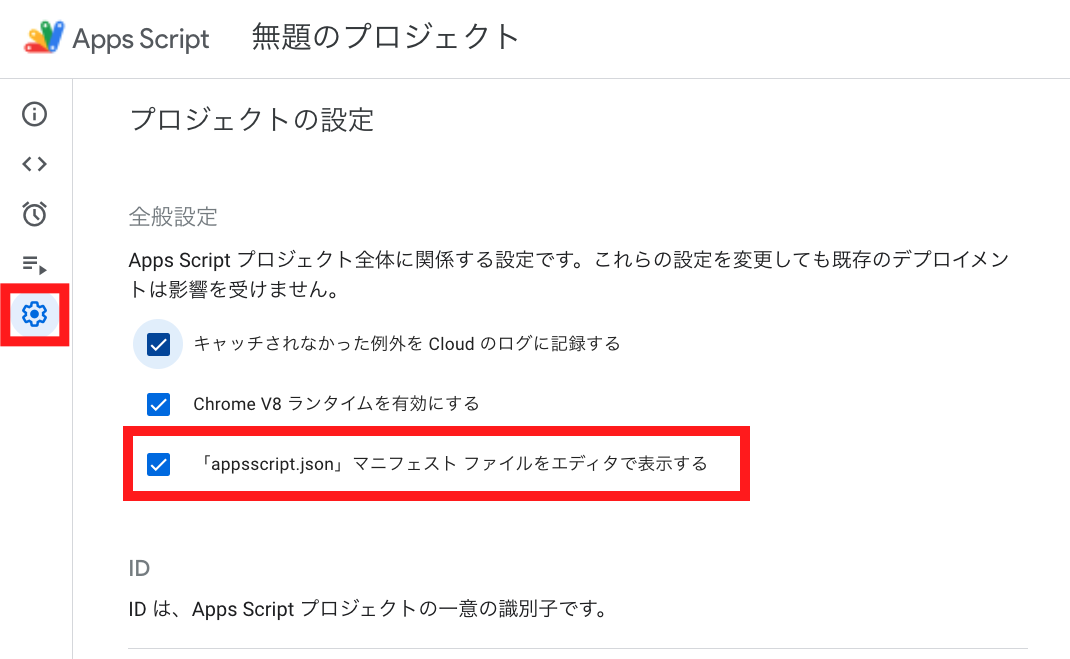1070x659 pixels.
Task: Uncheck the appsscript.json manifest checkbox
Action: (158, 465)
